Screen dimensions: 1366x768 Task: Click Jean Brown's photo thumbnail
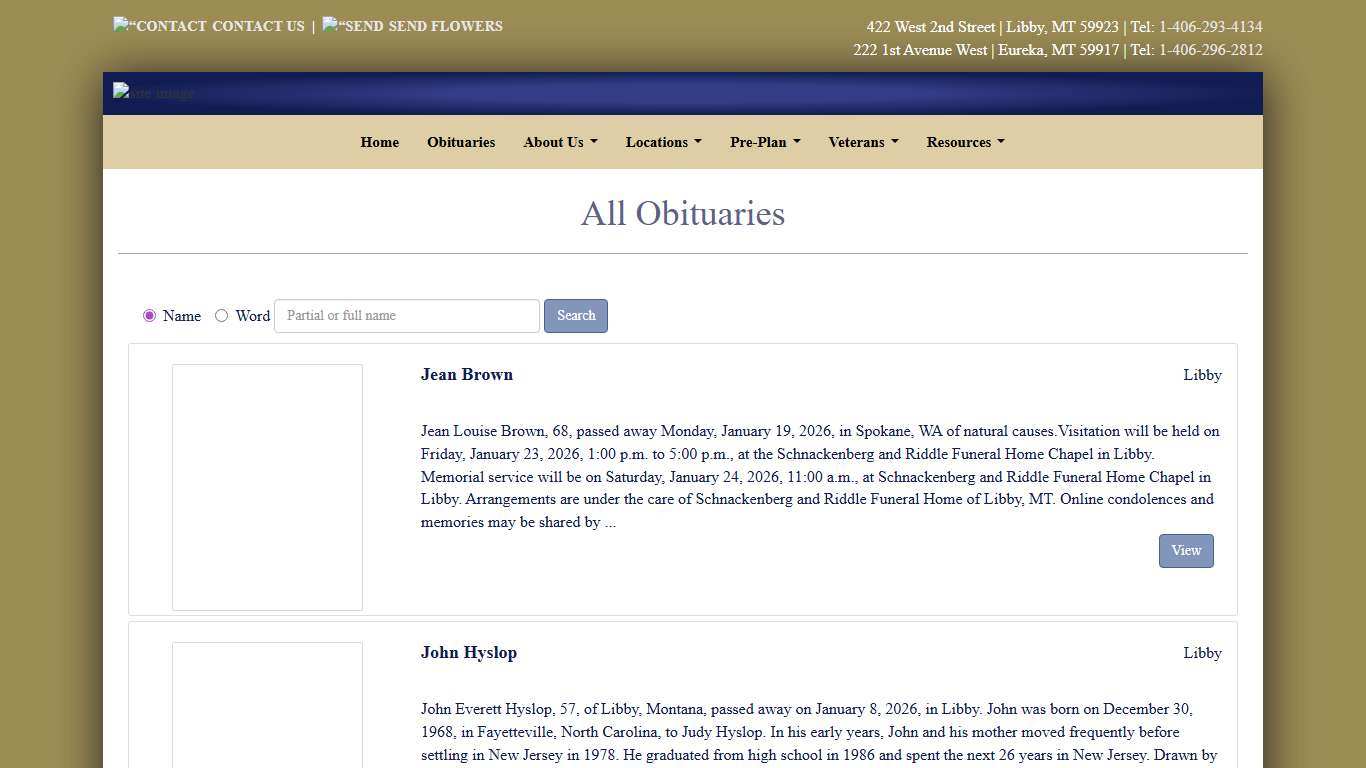click(267, 488)
